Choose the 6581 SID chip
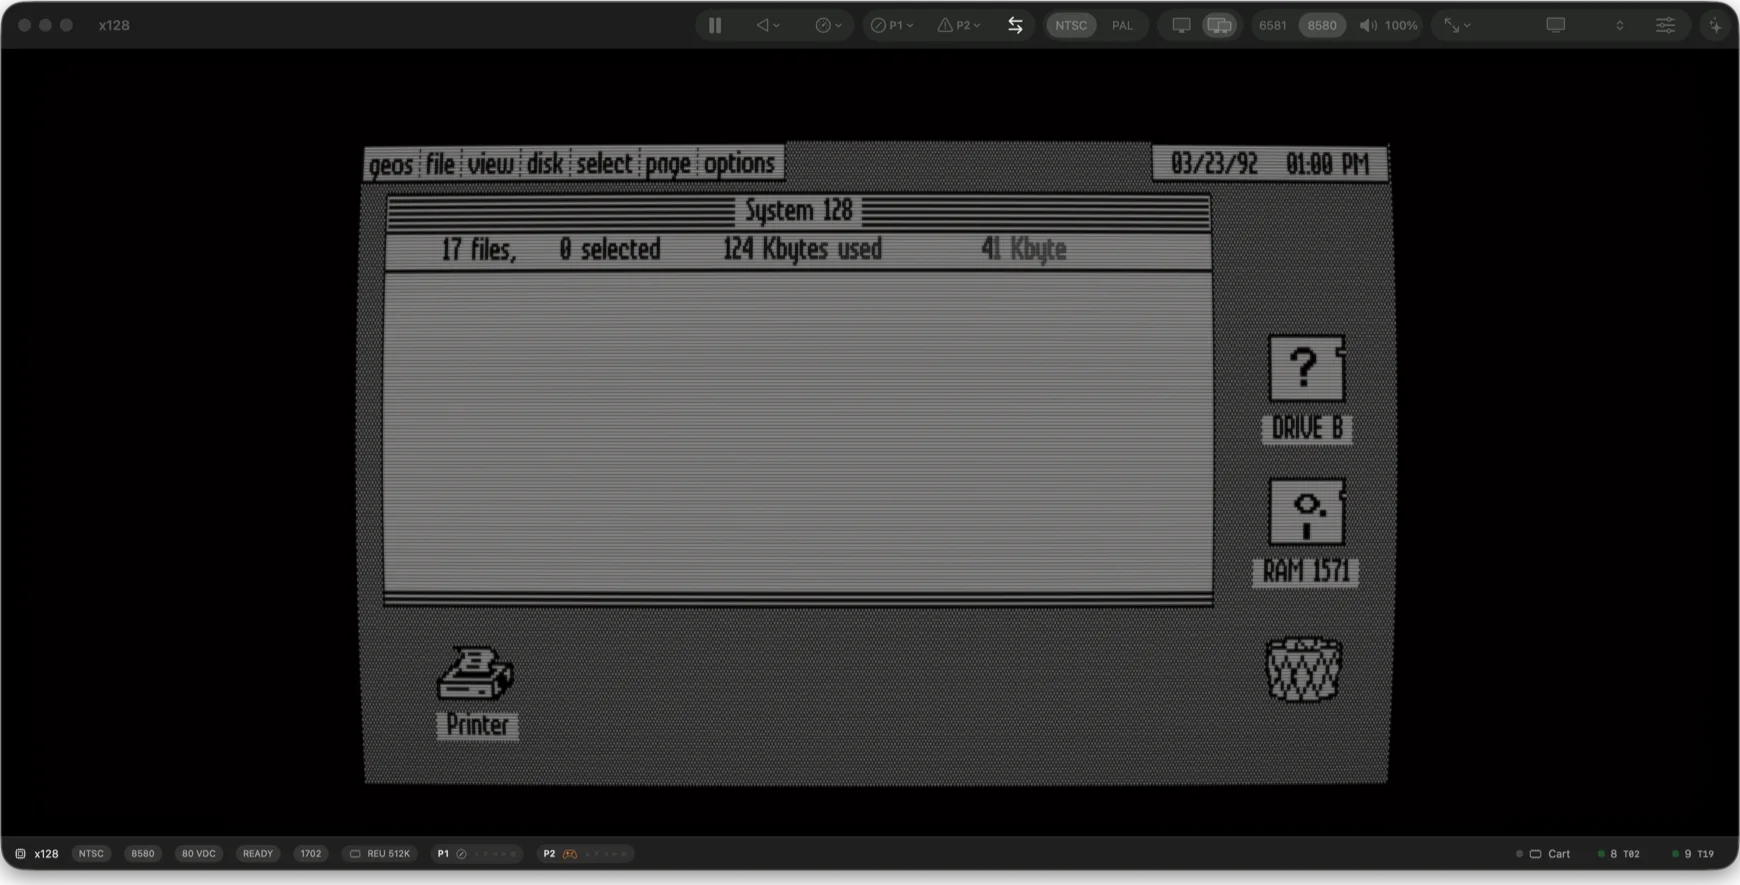 [1273, 25]
